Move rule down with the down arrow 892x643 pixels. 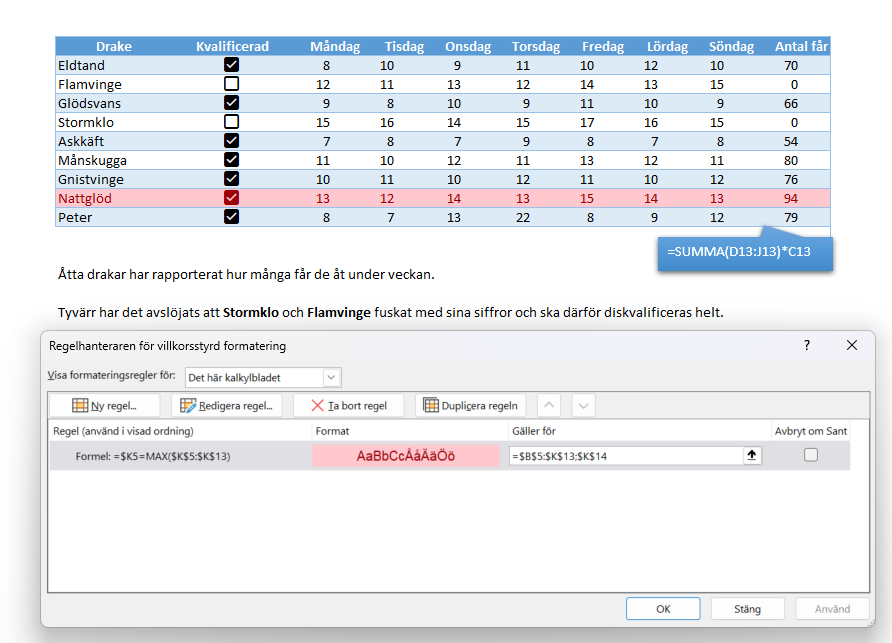pos(583,406)
